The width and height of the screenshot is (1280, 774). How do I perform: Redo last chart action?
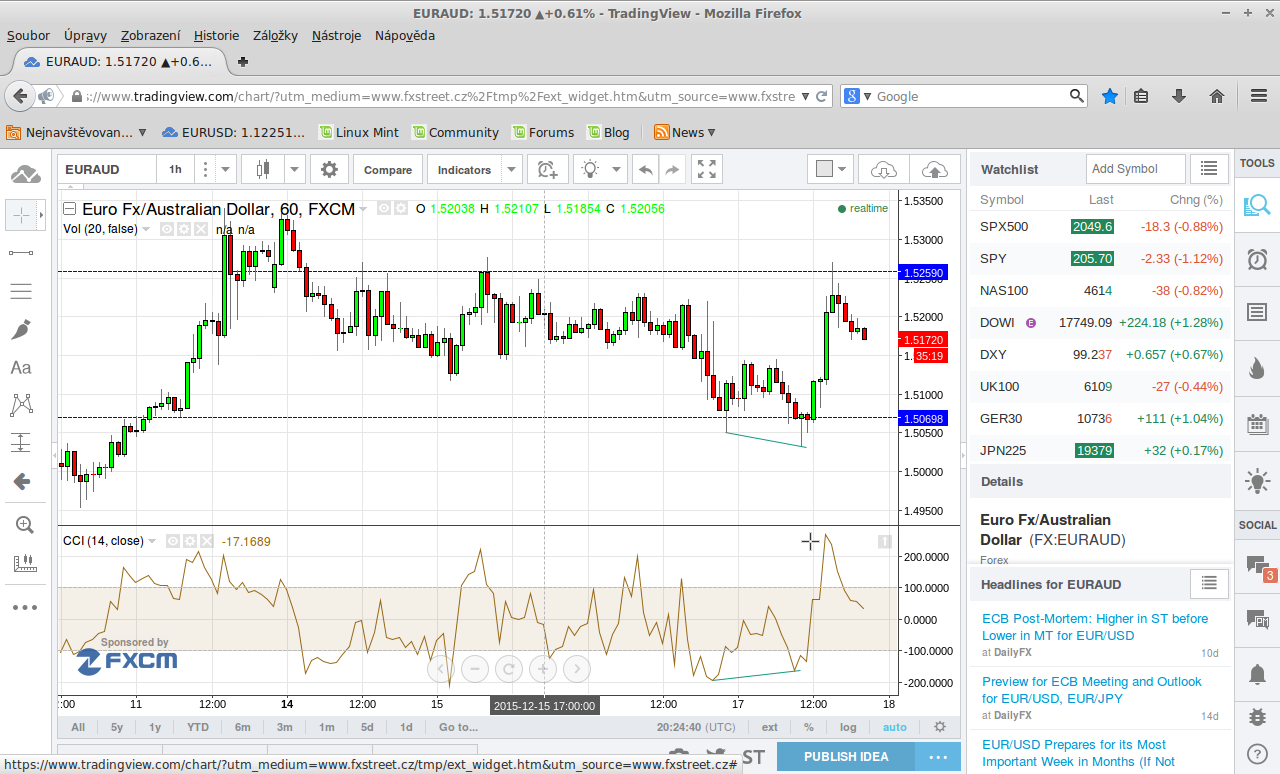coord(672,170)
